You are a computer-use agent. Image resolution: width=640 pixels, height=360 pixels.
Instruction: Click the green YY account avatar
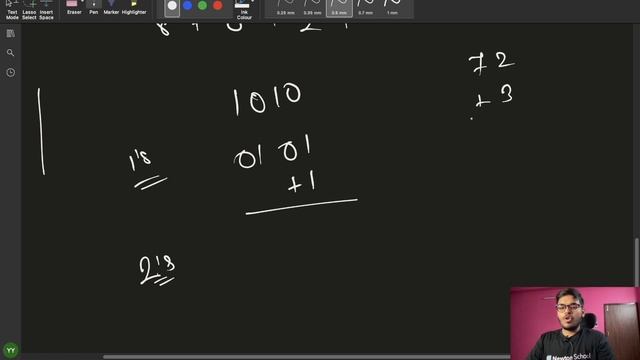click(11, 350)
